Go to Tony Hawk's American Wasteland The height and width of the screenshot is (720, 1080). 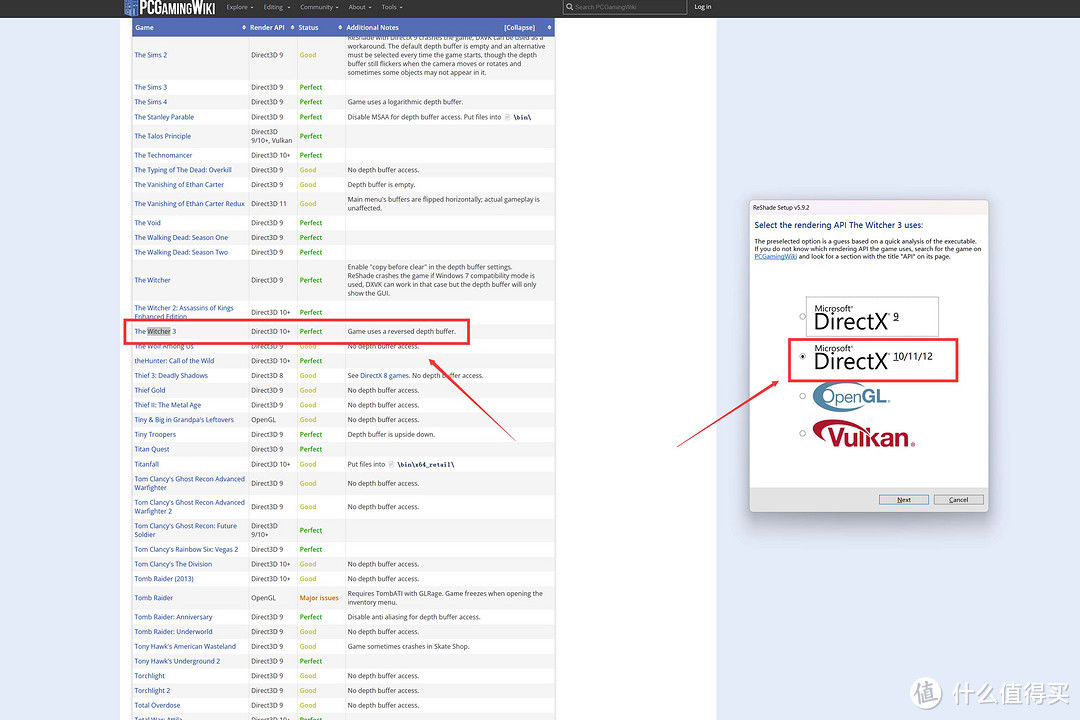(185, 647)
